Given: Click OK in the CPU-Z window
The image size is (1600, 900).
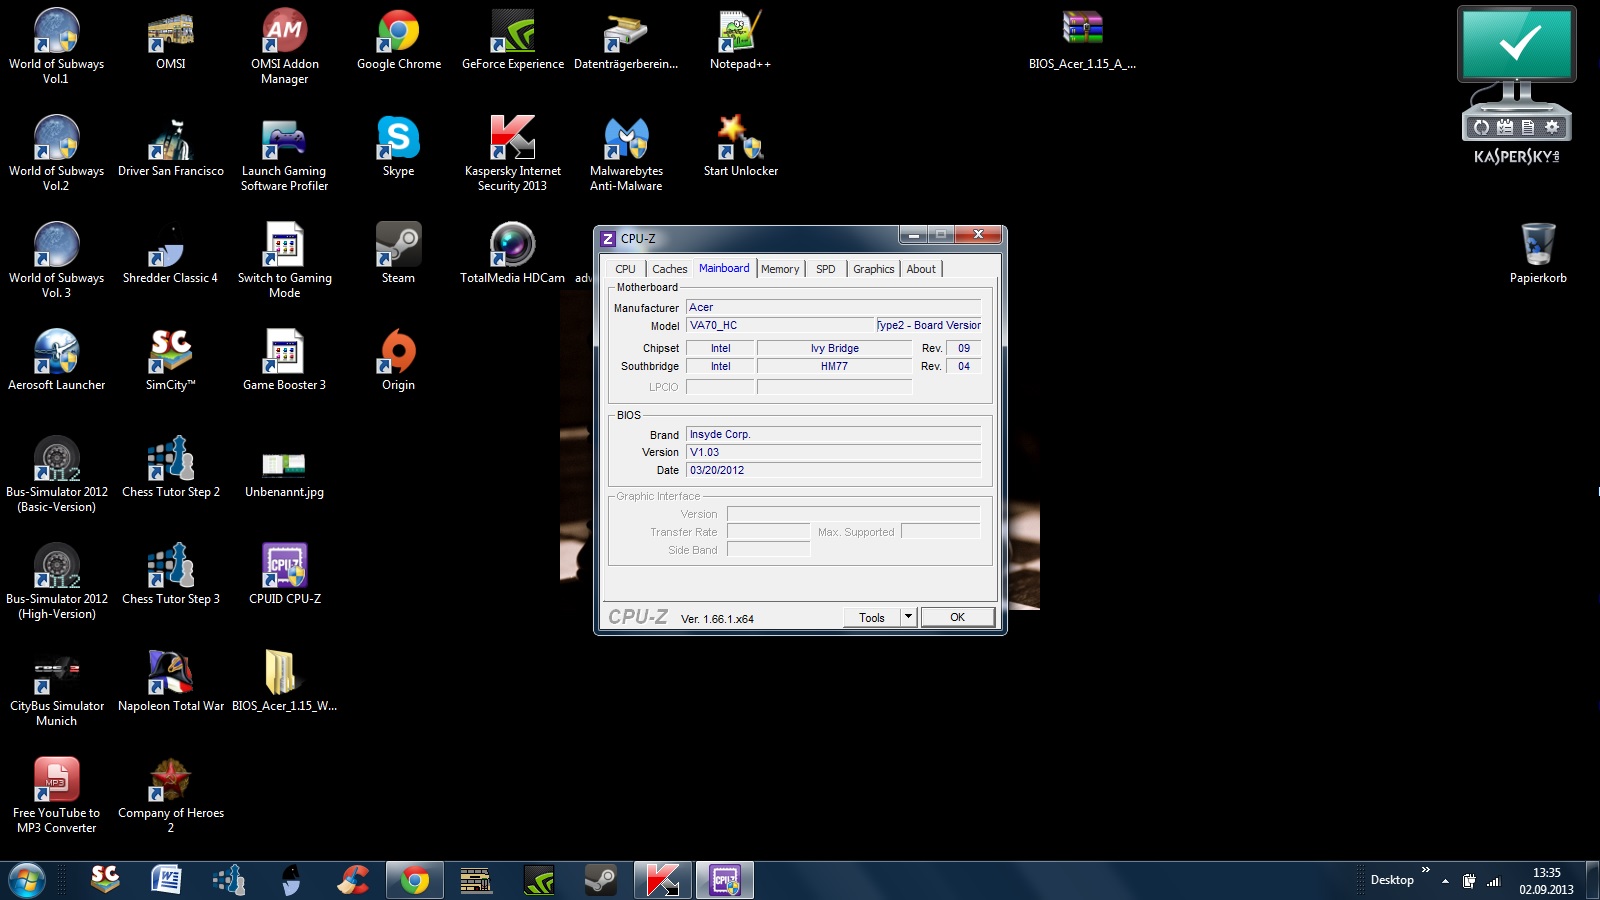Looking at the screenshot, I should pyautogui.click(x=957, y=617).
